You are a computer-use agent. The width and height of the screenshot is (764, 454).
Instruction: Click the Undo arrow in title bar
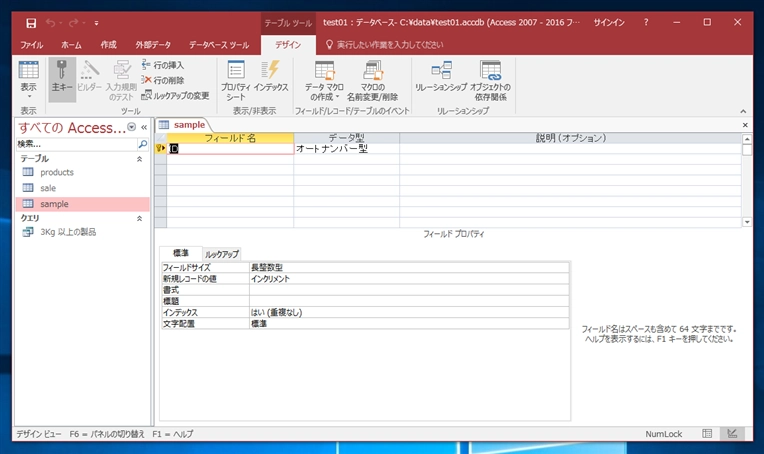click(x=50, y=23)
